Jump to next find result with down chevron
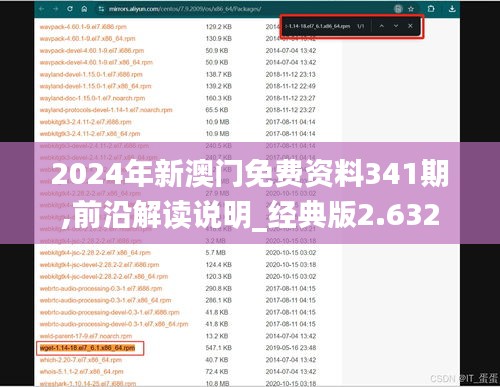Screen dimensions: 500x387 point(396,26)
